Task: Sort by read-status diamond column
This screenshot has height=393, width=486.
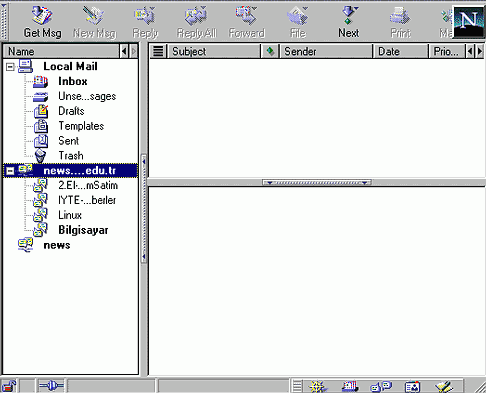Action: (270, 51)
